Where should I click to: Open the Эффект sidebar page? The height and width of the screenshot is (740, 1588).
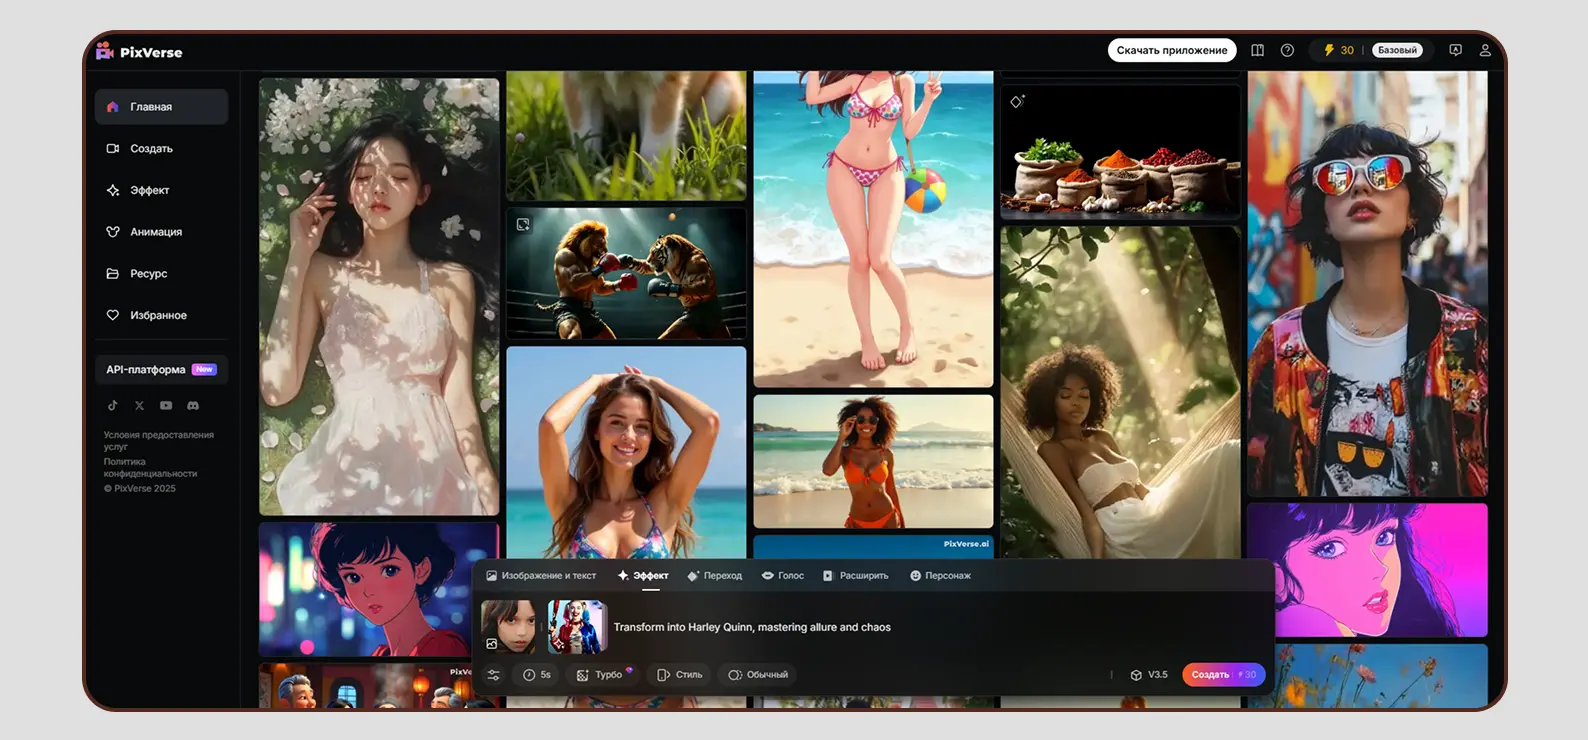click(x=161, y=190)
